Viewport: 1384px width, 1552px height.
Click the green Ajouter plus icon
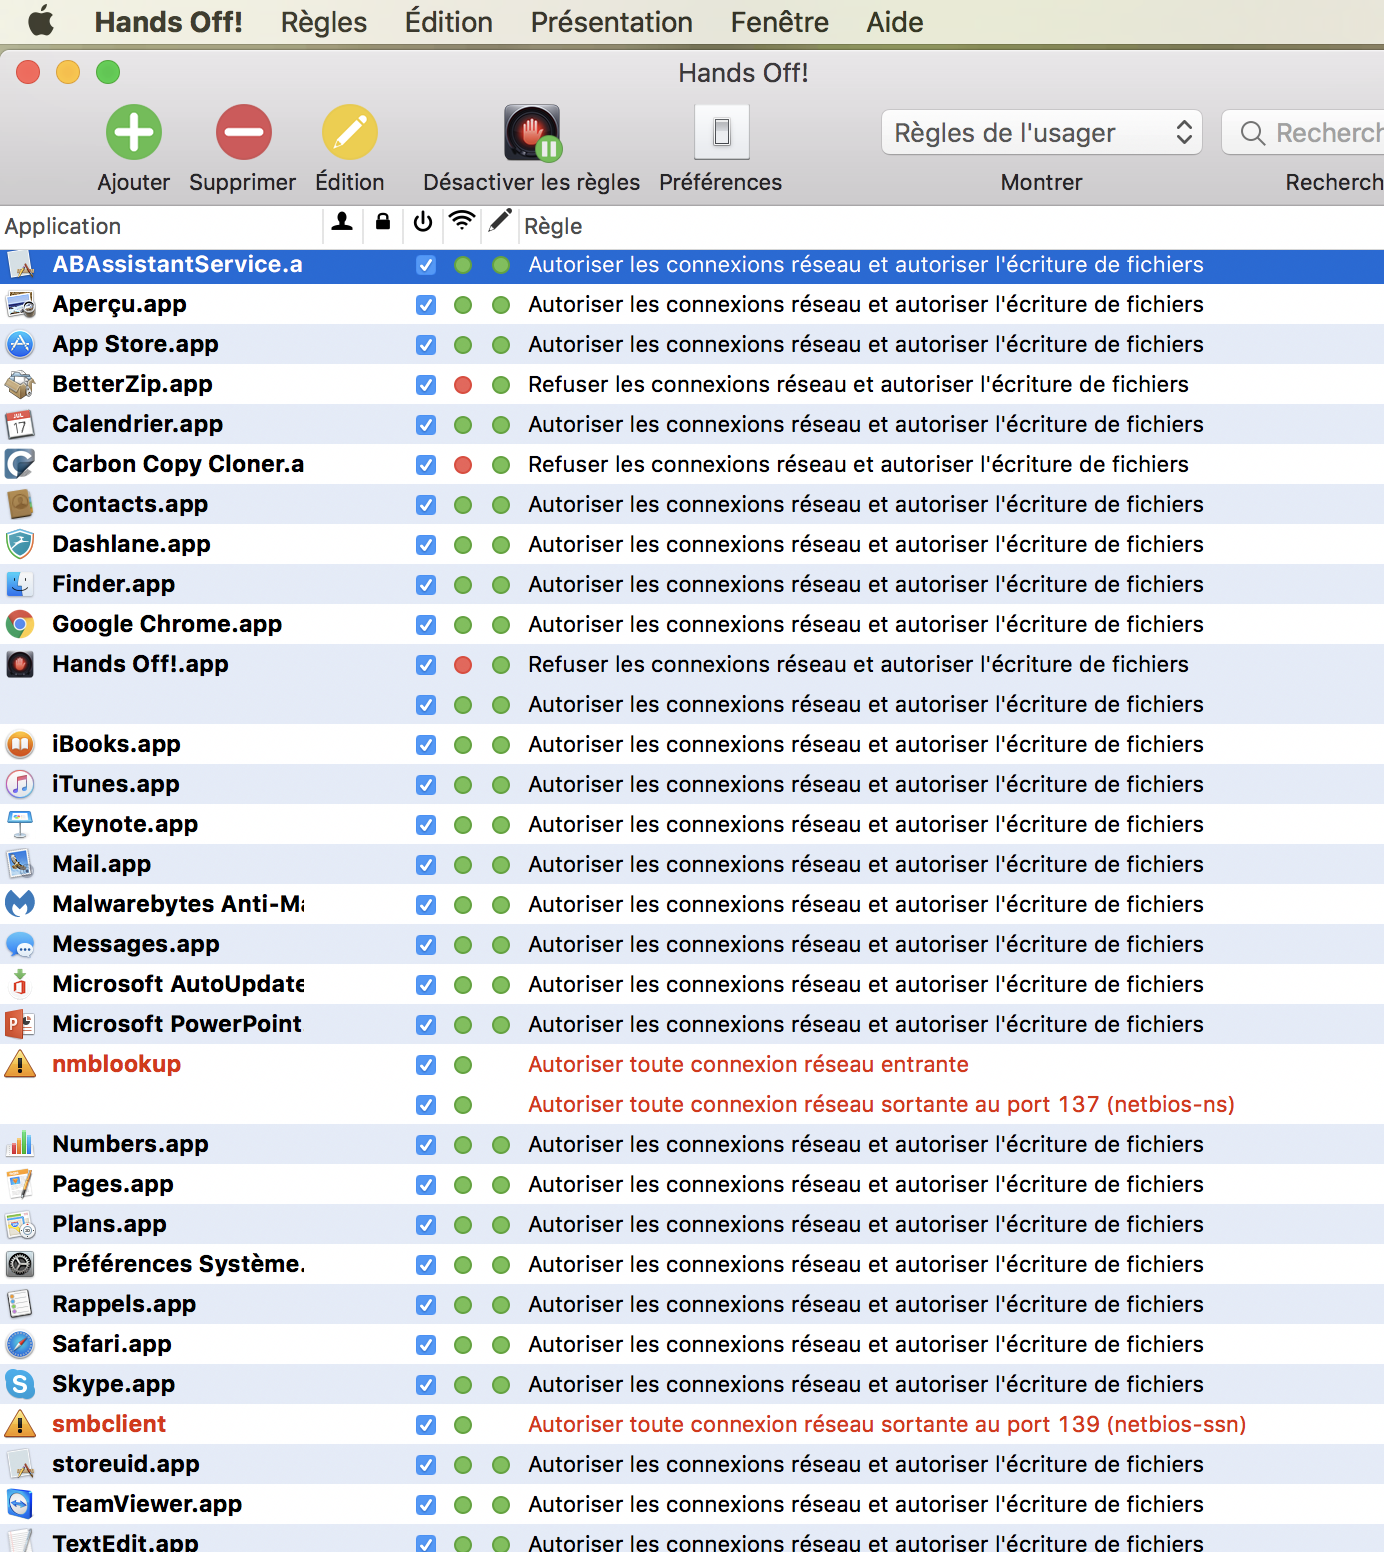point(134,132)
